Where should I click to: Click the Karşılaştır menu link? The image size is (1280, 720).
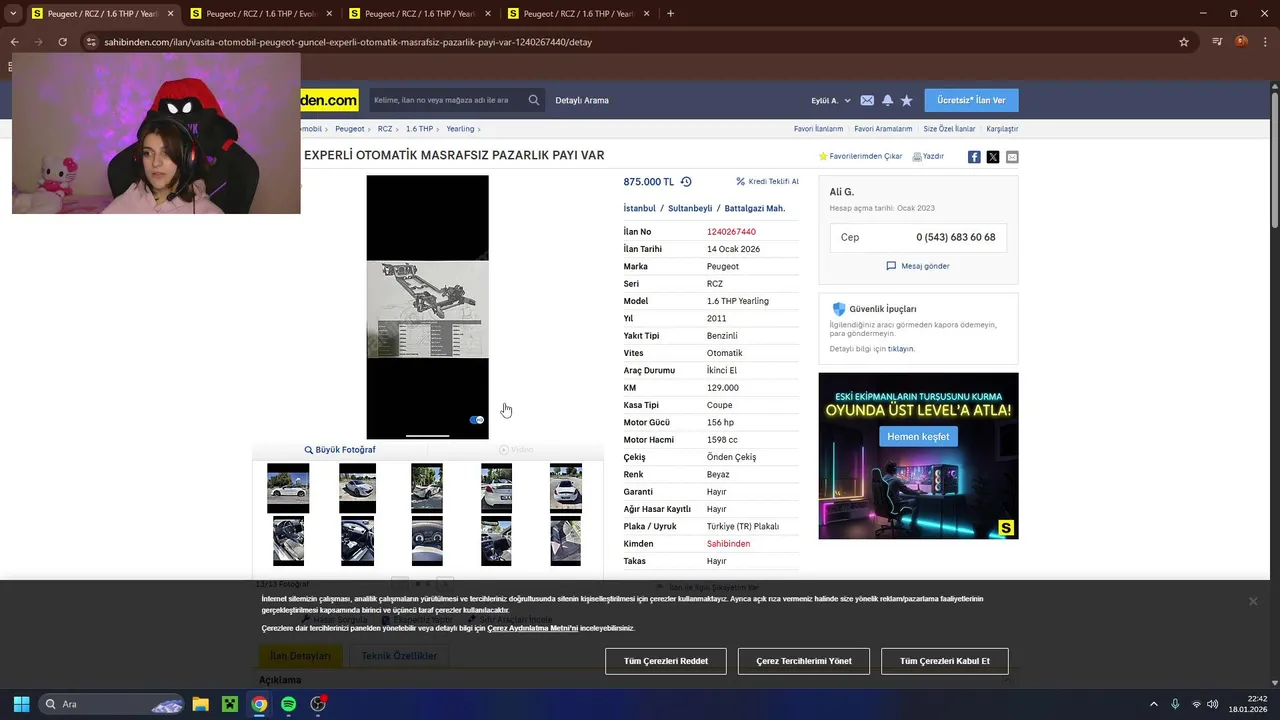(x=1002, y=129)
